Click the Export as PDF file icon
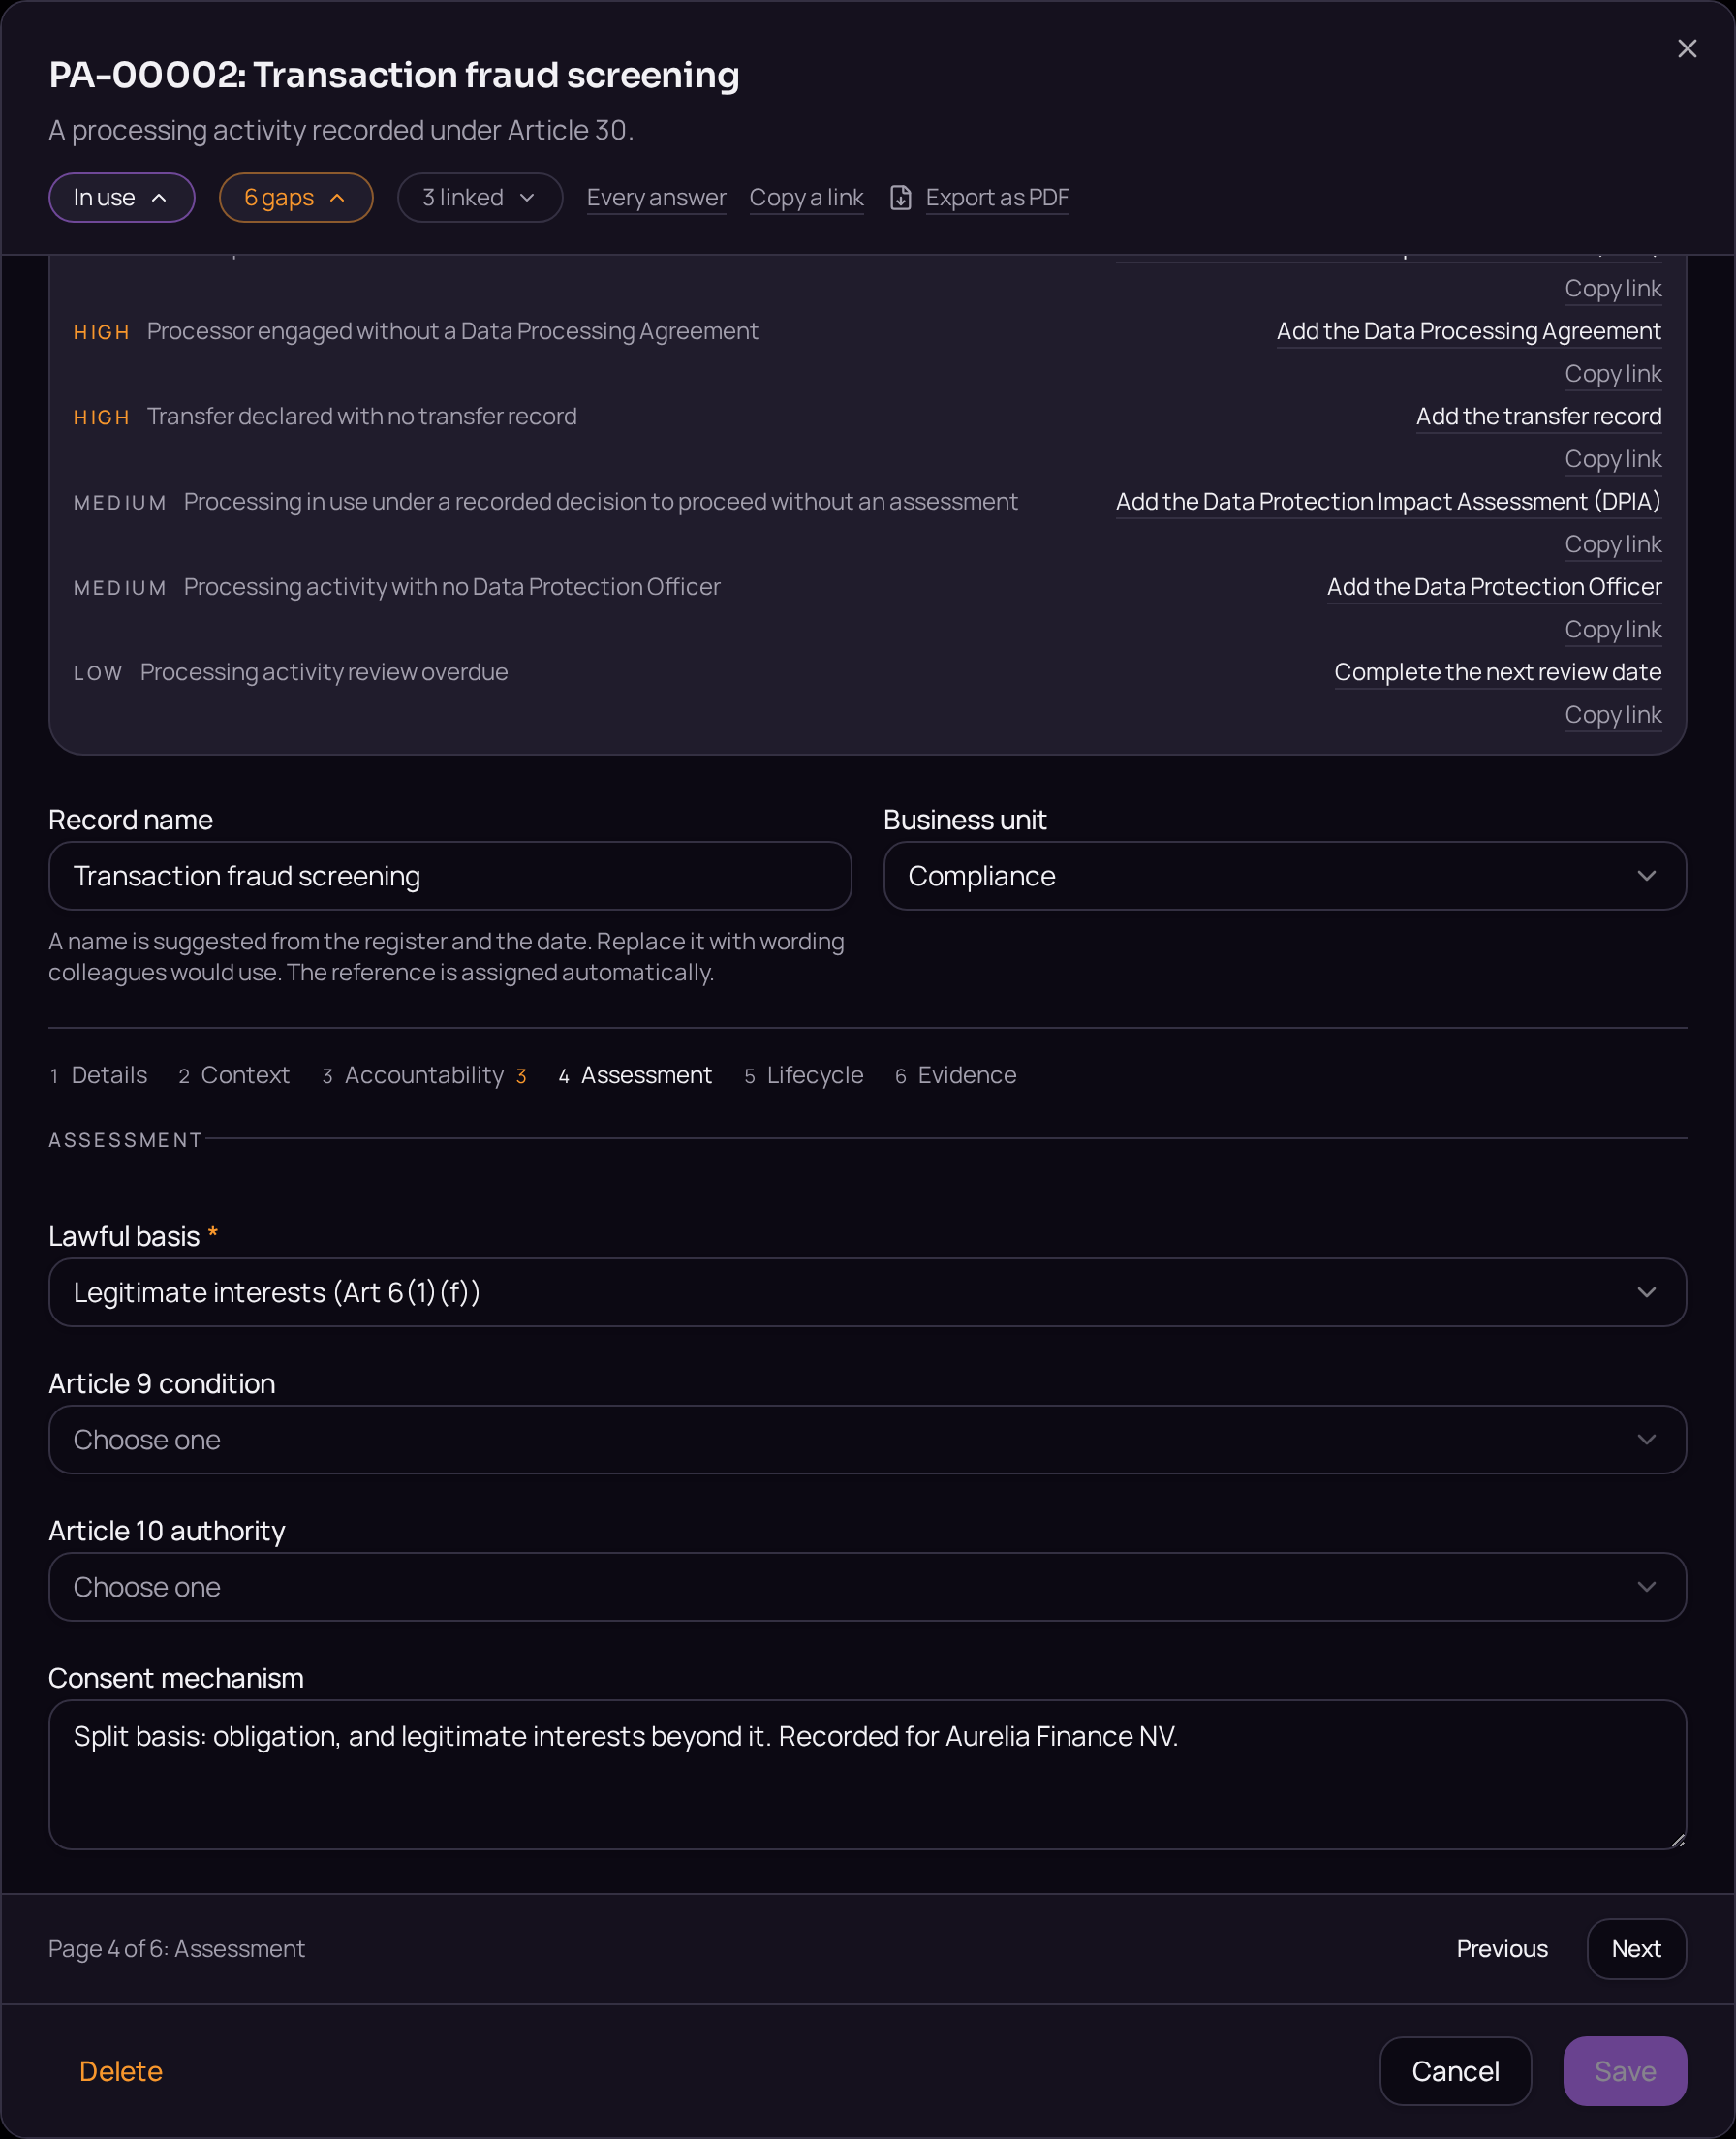This screenshot has width=1736, height=2139. tap(900, 198)
